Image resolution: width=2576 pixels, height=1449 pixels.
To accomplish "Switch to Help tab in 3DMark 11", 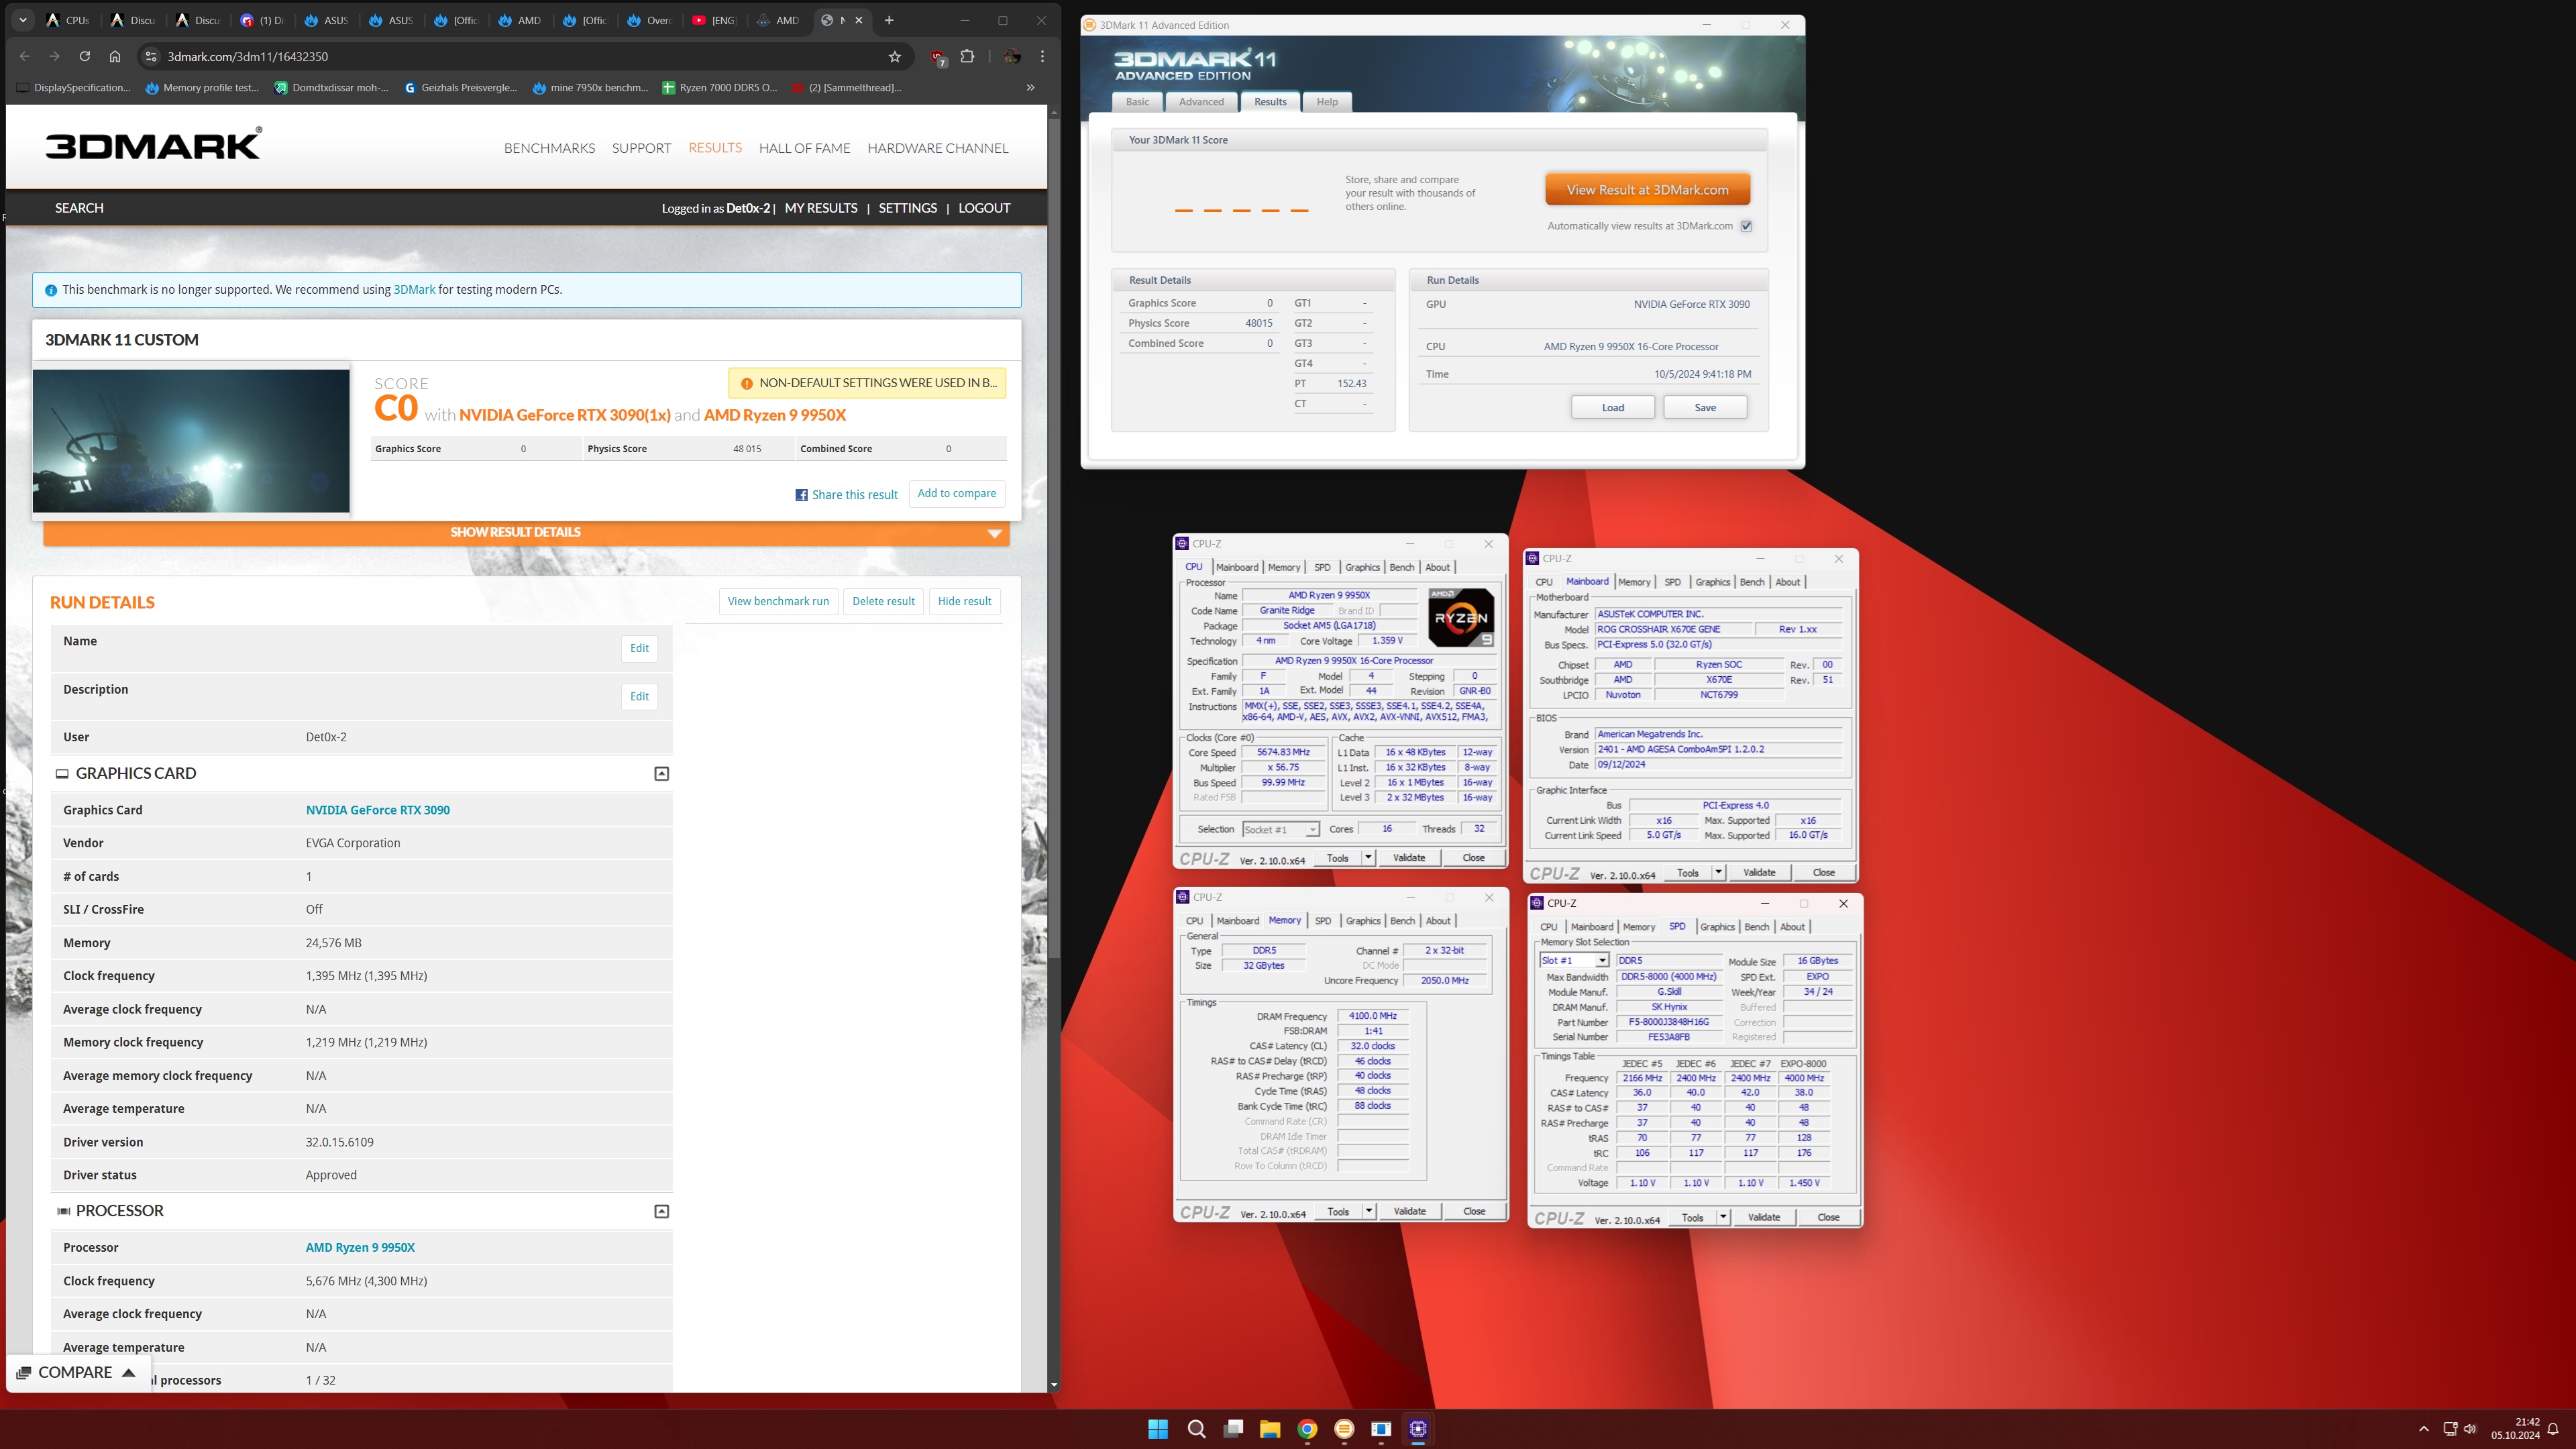I will tap(1327, 102).
